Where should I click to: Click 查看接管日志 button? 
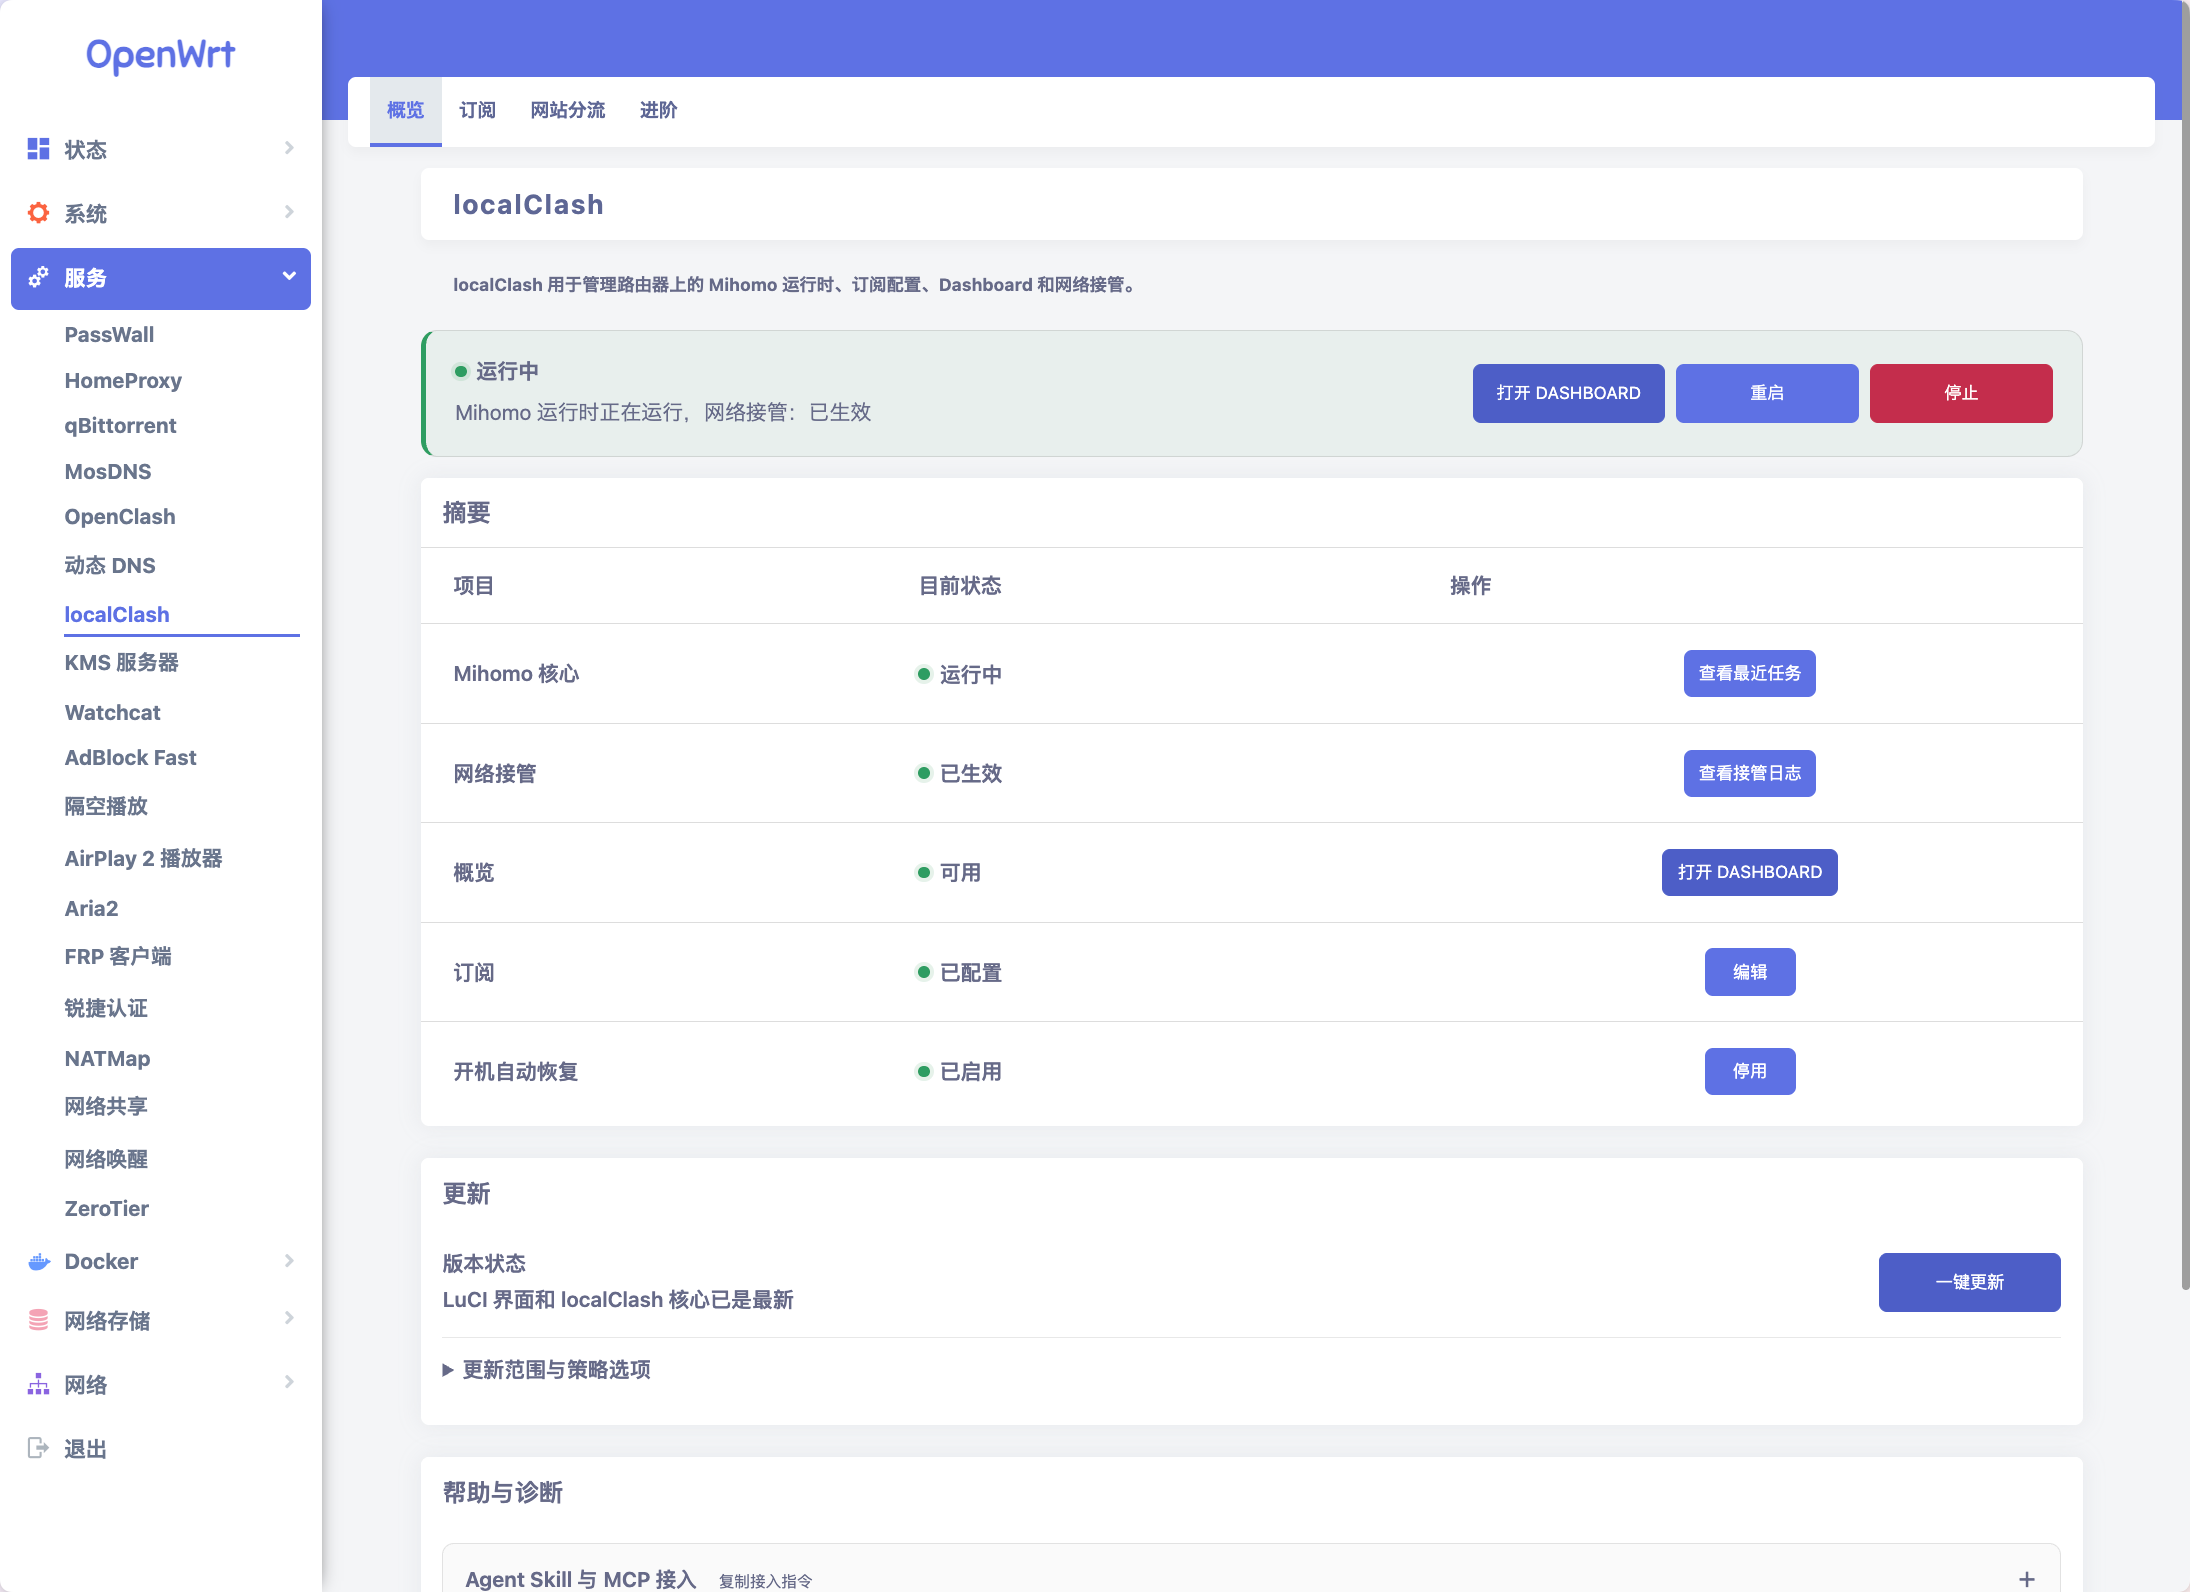1749,773
